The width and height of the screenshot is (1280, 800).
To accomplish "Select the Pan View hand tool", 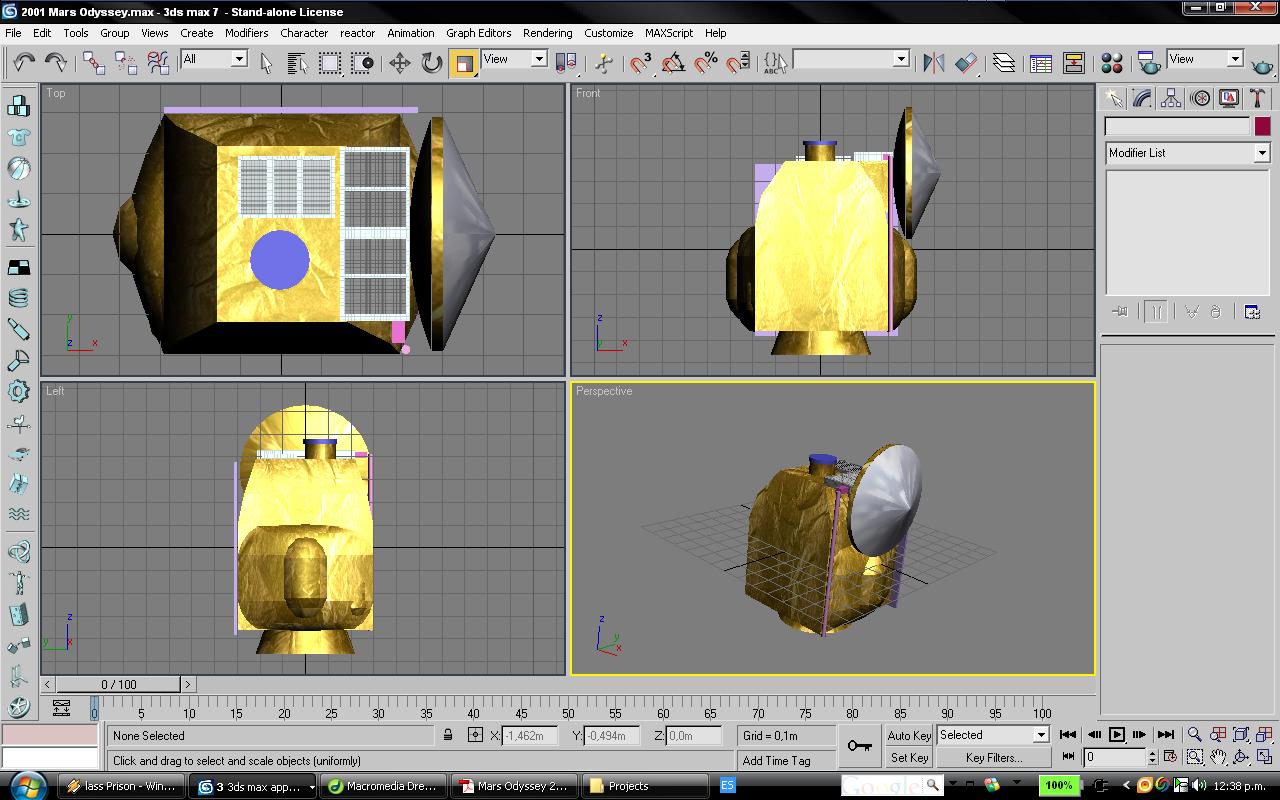I will [x=1218, y=757].
